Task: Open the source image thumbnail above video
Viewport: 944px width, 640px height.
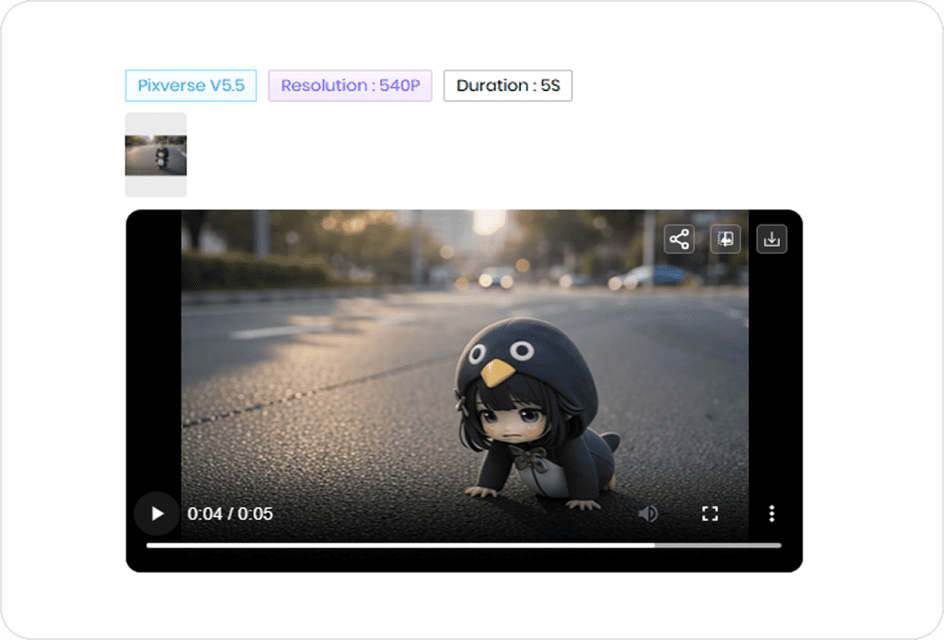Action: [x=156, y=155]
